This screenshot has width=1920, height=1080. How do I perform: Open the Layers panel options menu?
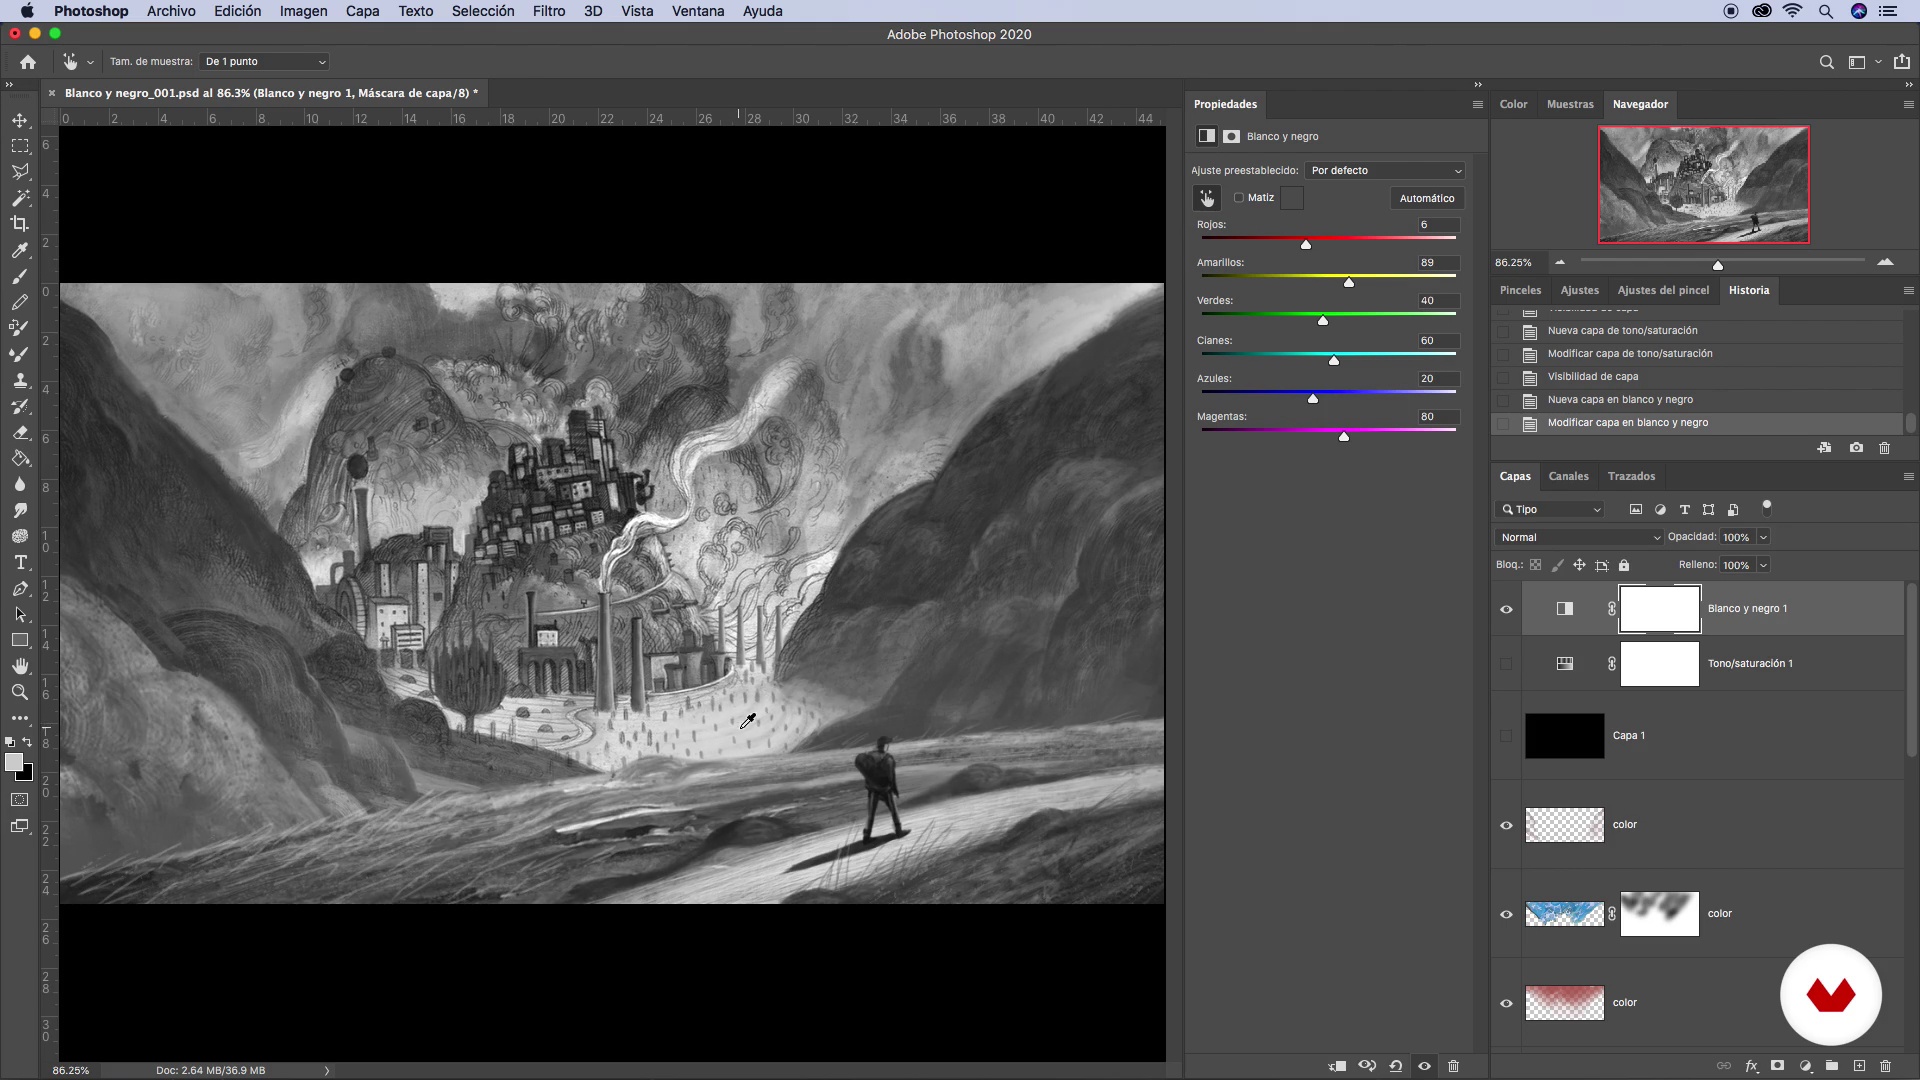point(1908,477)
